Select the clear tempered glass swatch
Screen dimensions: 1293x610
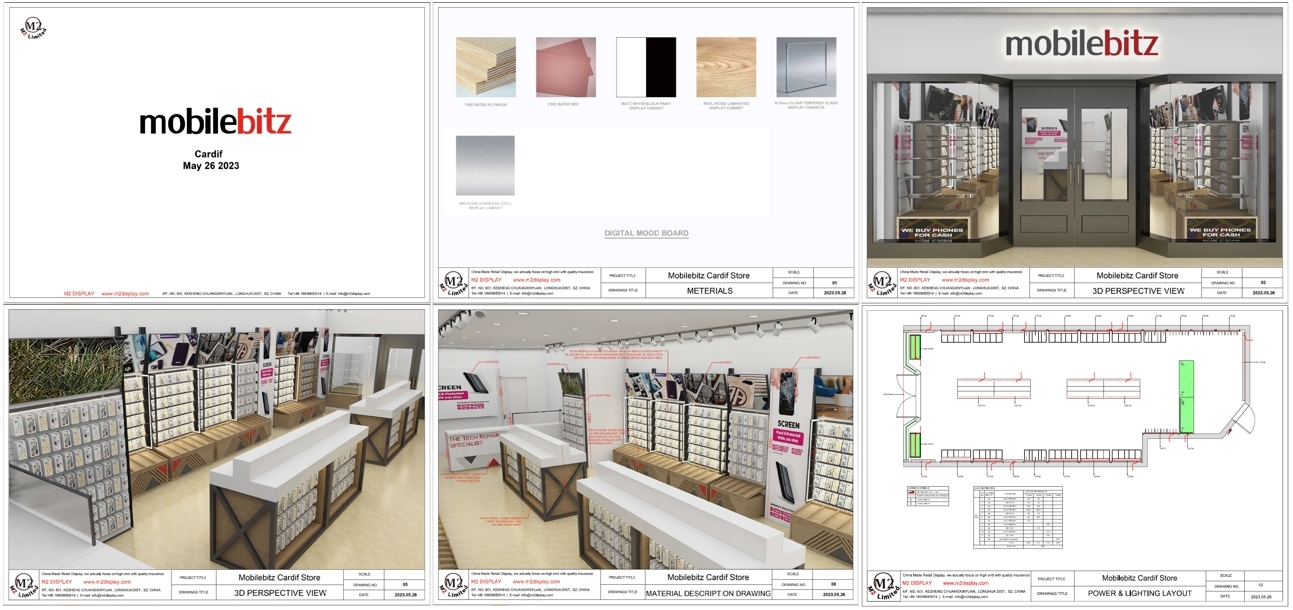[806, 67]
